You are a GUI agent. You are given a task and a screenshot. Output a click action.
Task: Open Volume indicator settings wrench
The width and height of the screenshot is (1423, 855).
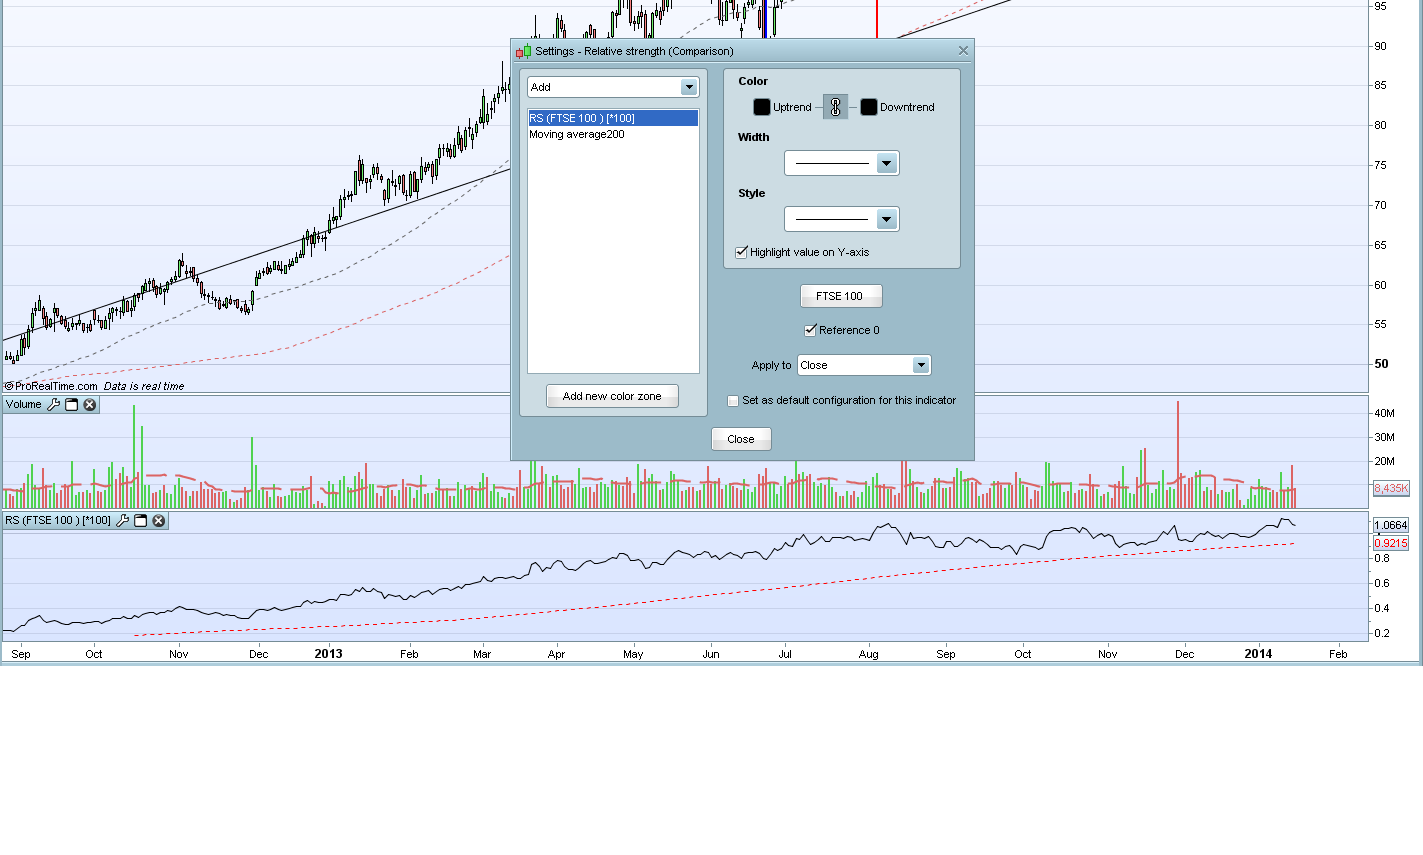tap(54, 405)
